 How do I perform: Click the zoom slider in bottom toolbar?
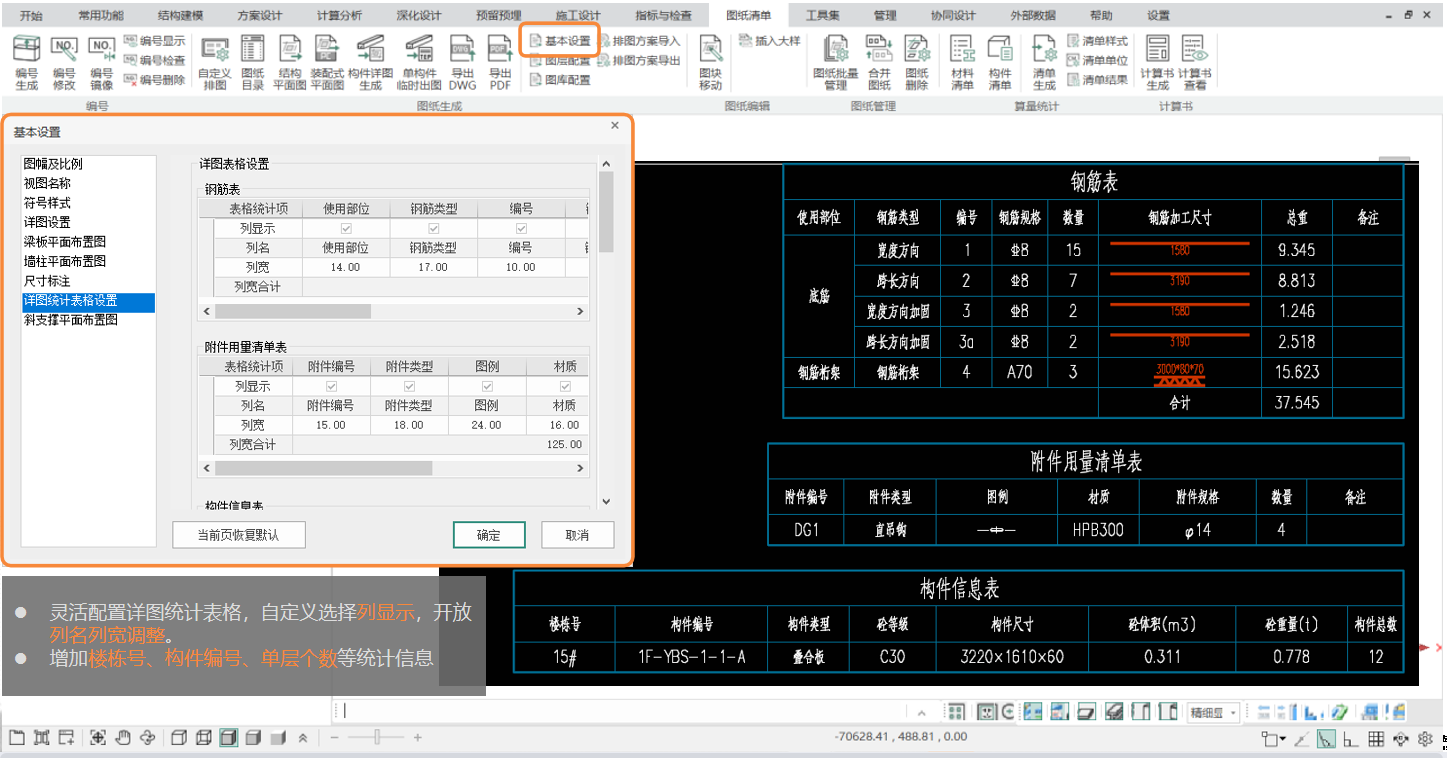tap(376, 738)
